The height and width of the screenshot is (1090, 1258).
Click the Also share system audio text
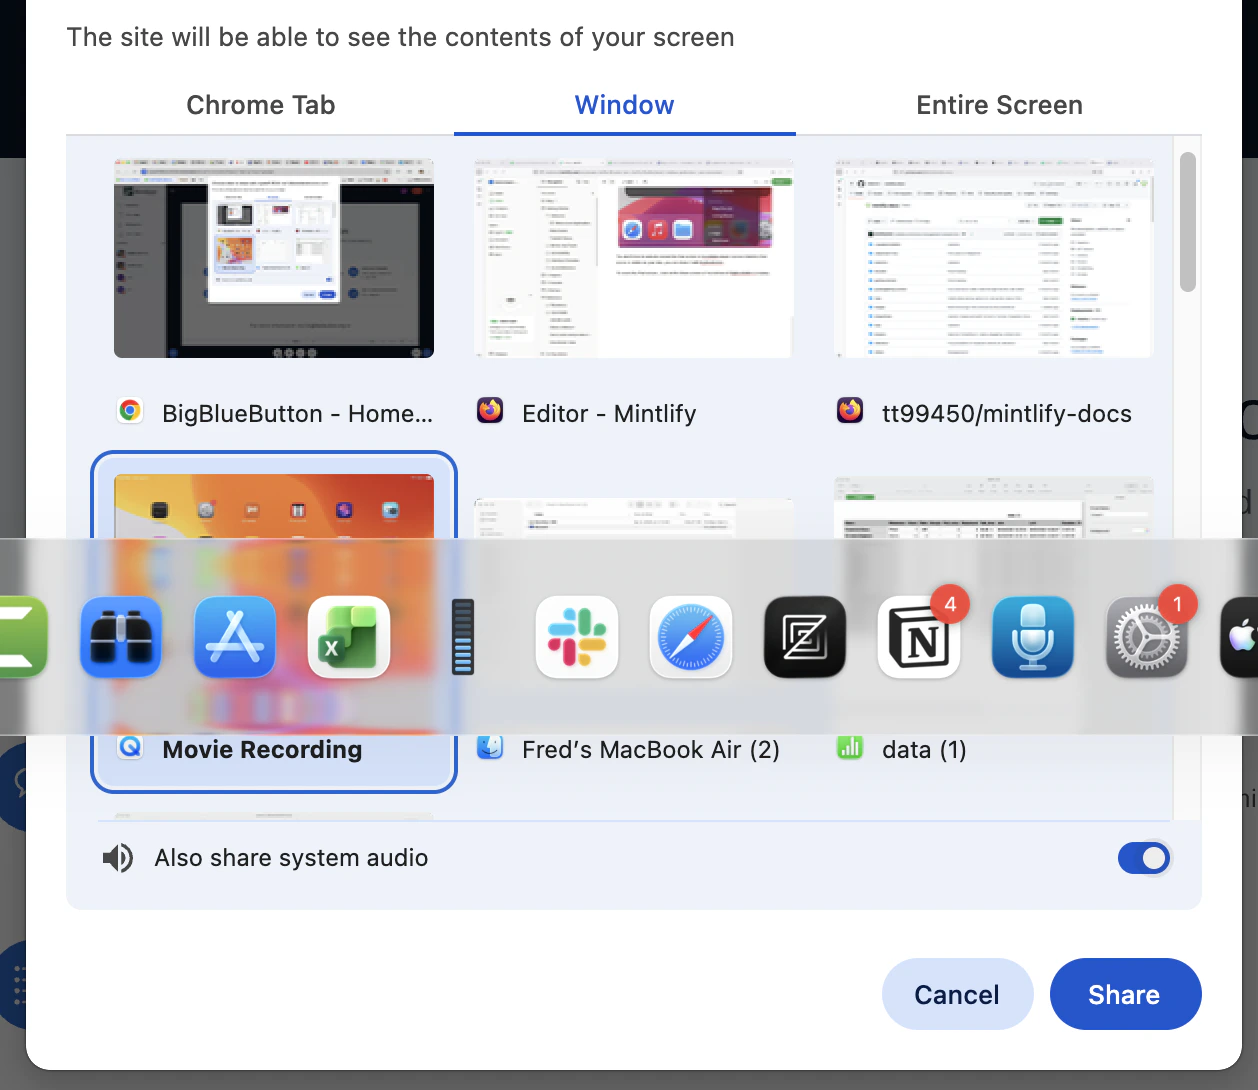point(291,858)
